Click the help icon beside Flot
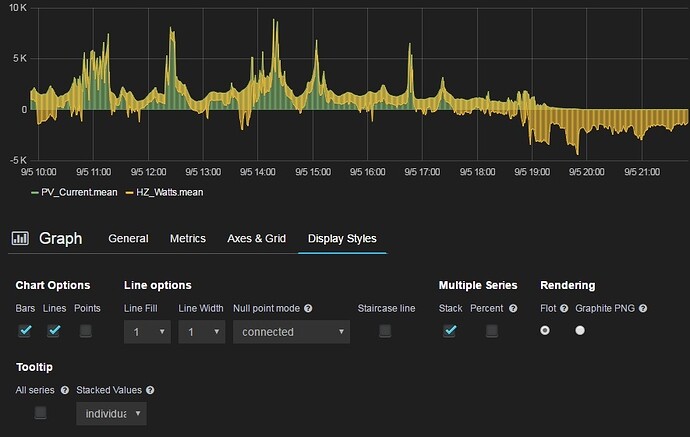The width and height of the screenshot is (690, 437). [566, 308]
